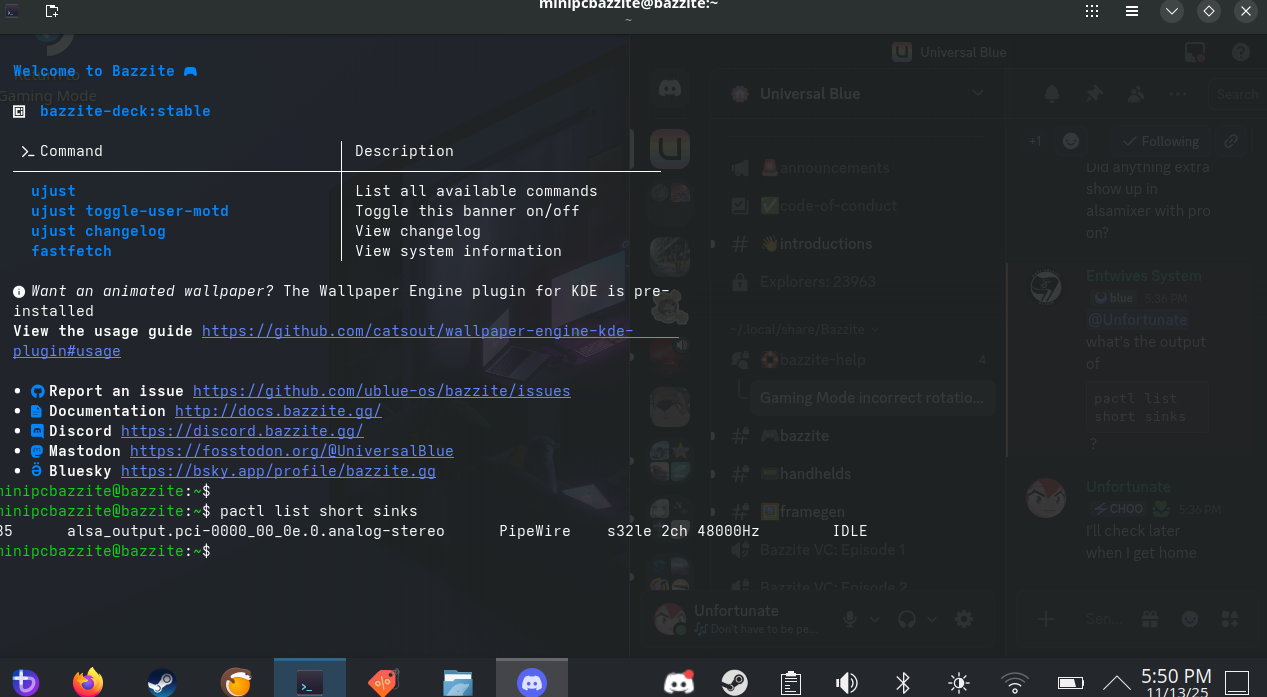Open Discord channel more options (three dots)
This screenshot has width=1267, height=697.
1178,94
